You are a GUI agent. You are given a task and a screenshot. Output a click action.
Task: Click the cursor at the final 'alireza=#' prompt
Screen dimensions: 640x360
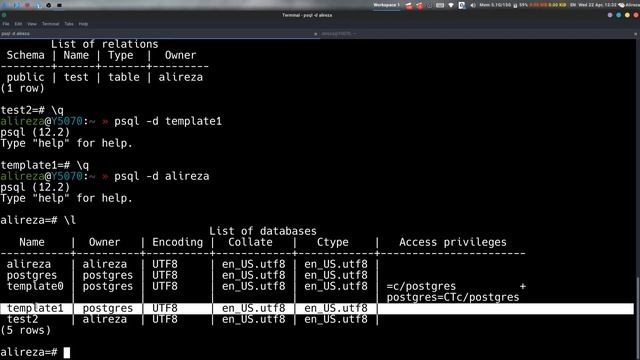[x=67, y=352]
